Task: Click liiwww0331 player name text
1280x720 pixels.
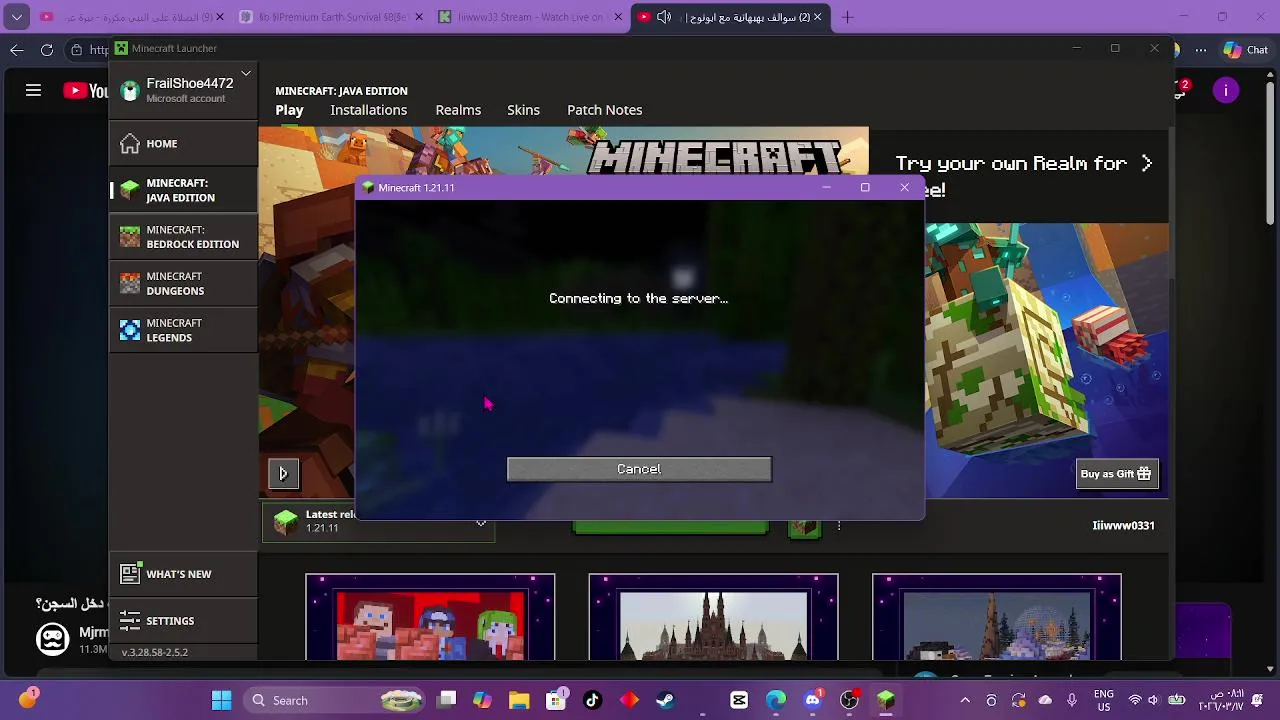Action: 1123,526
